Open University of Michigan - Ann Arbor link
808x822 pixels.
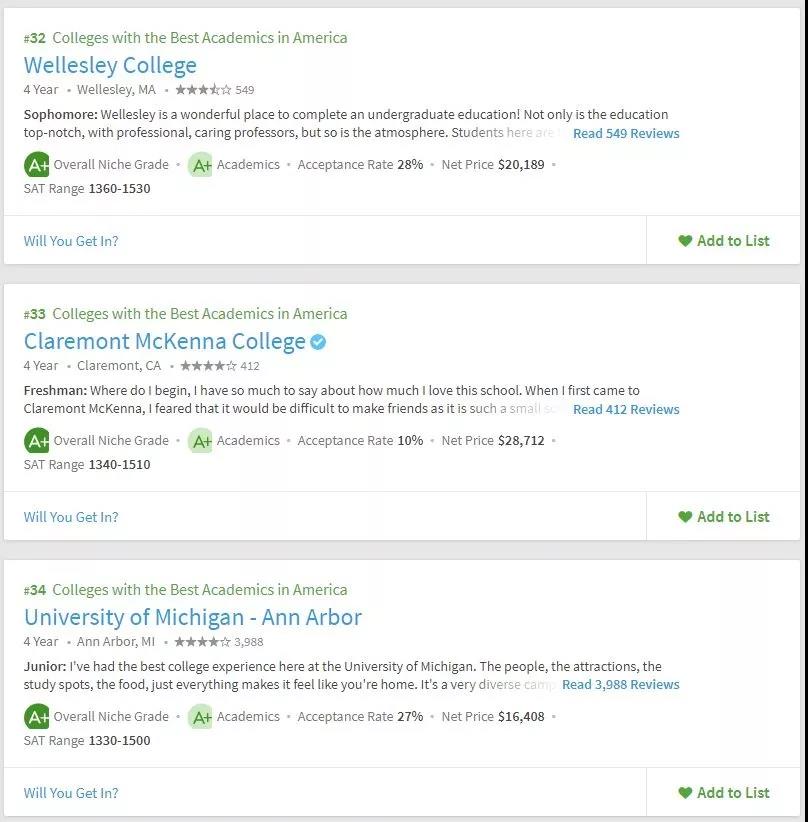tap(193, 618)
